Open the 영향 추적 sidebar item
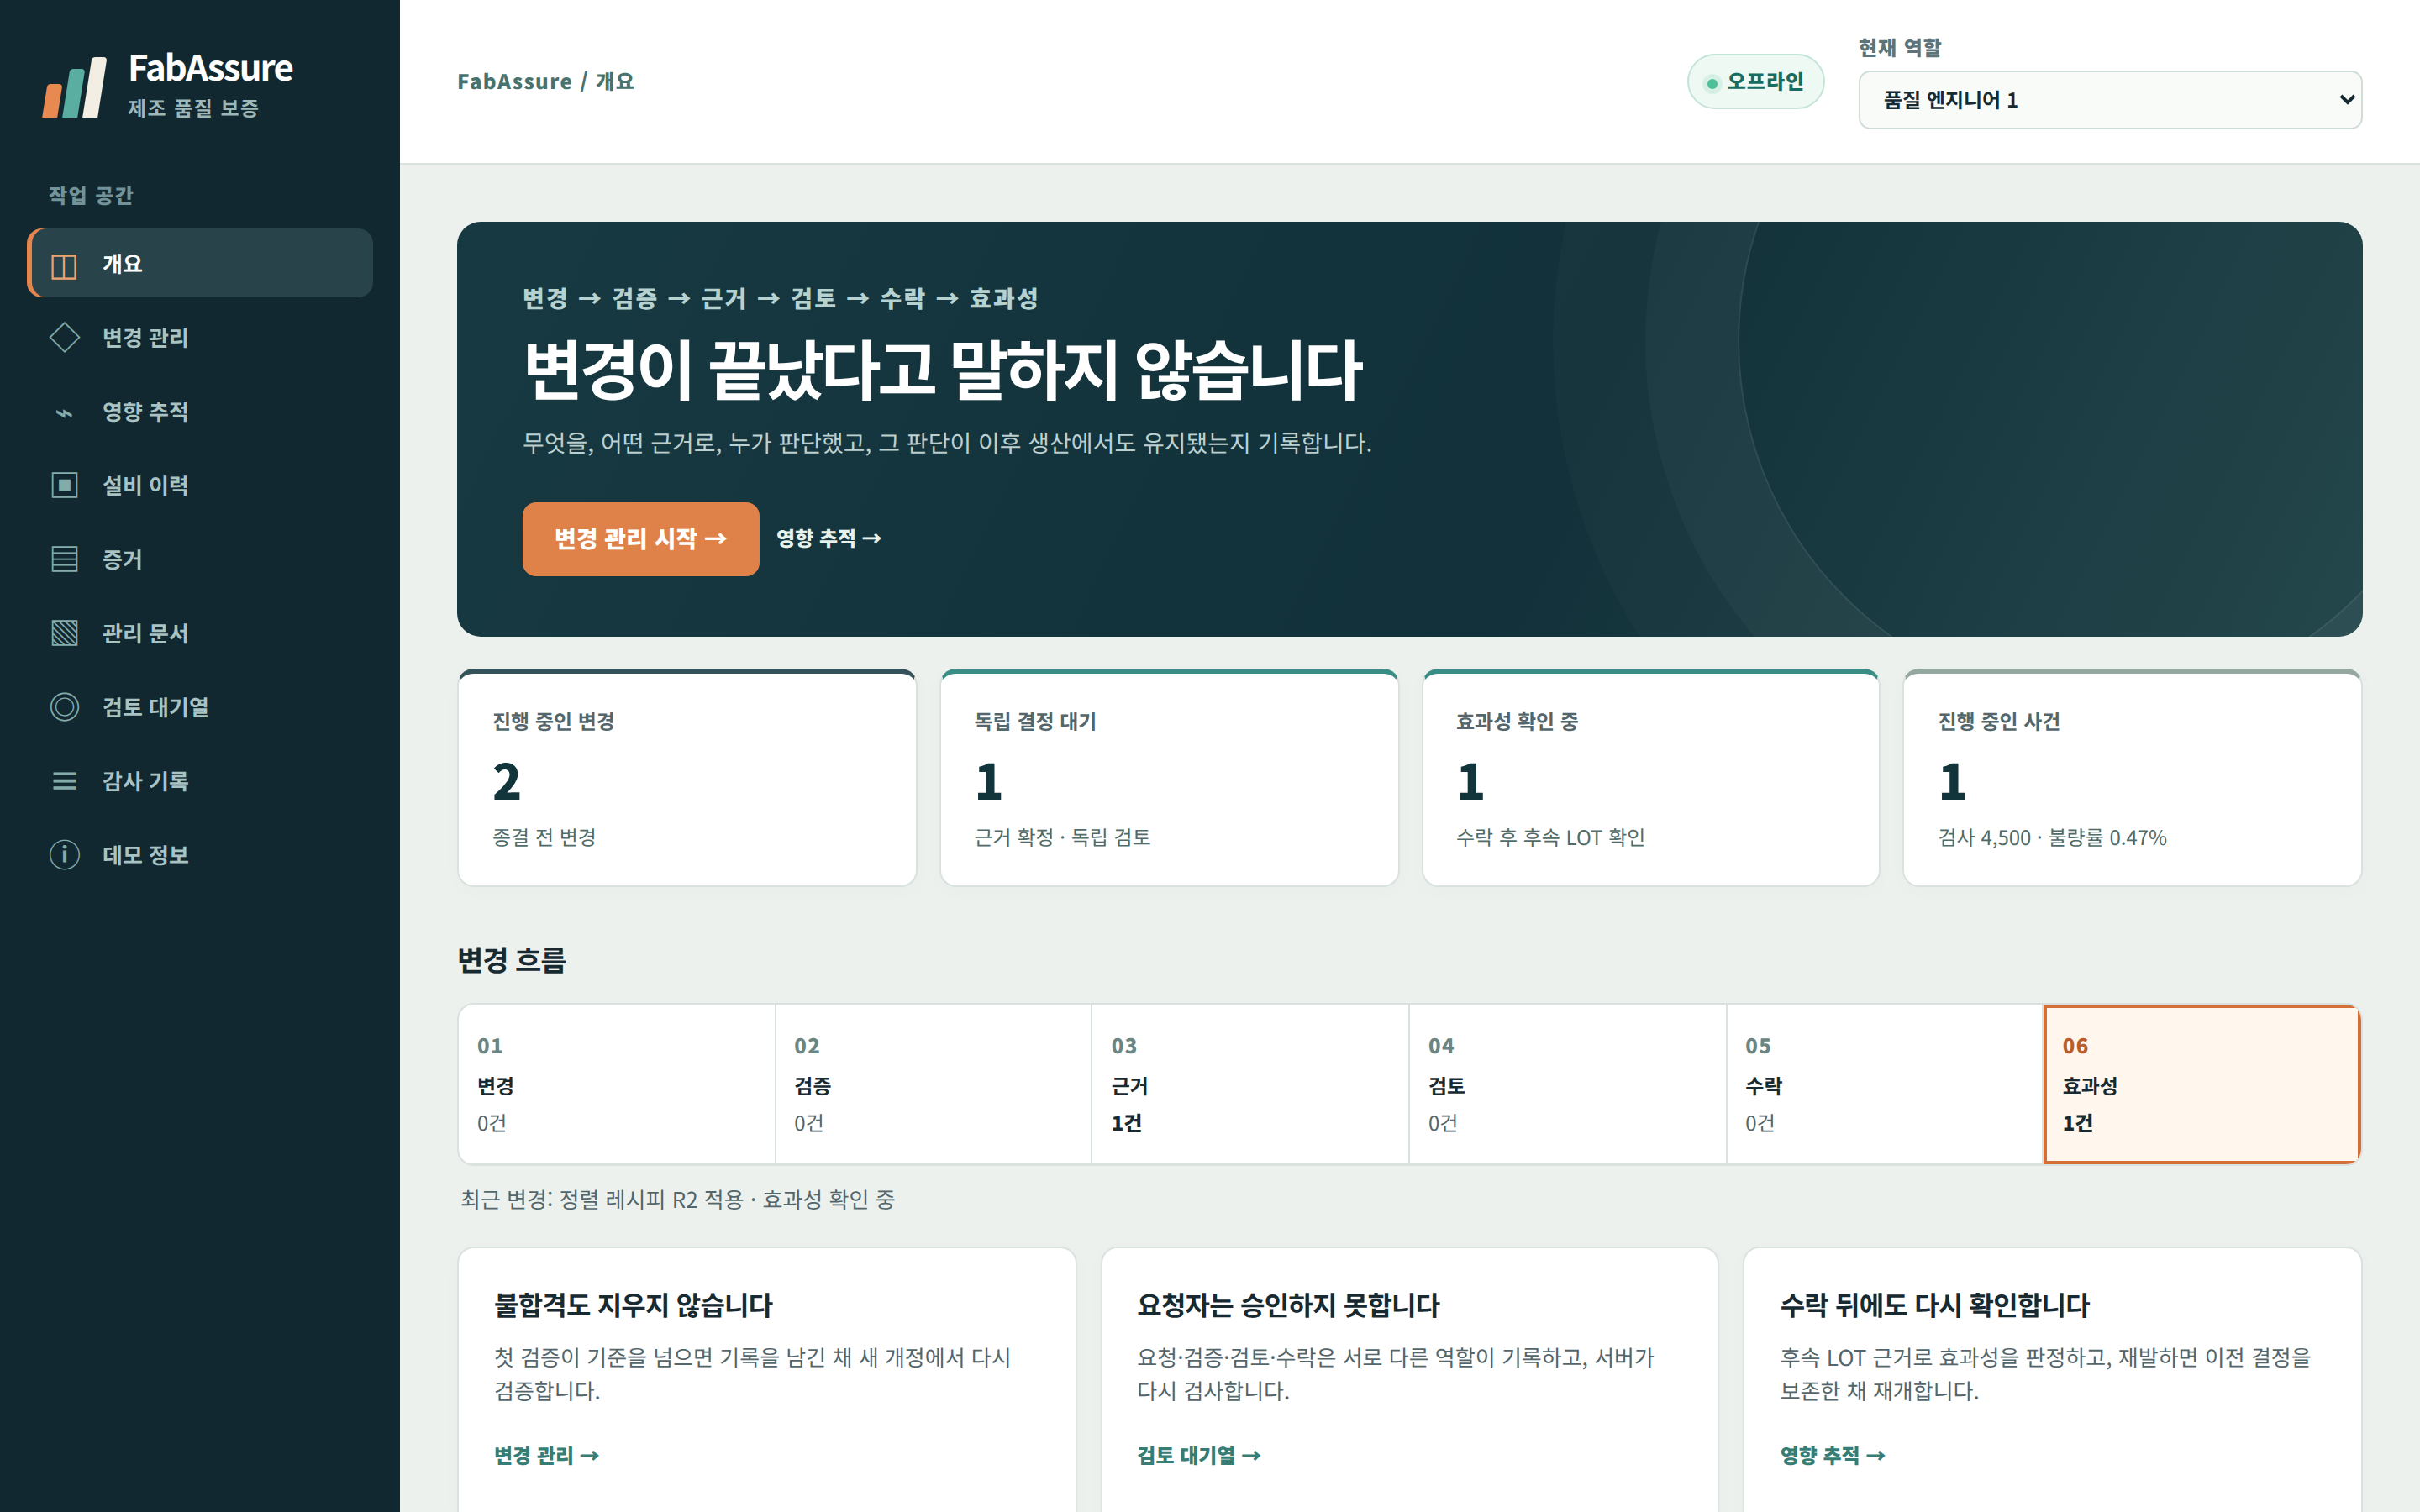This screenshot has height=1512, width=2420. [200, 412]
